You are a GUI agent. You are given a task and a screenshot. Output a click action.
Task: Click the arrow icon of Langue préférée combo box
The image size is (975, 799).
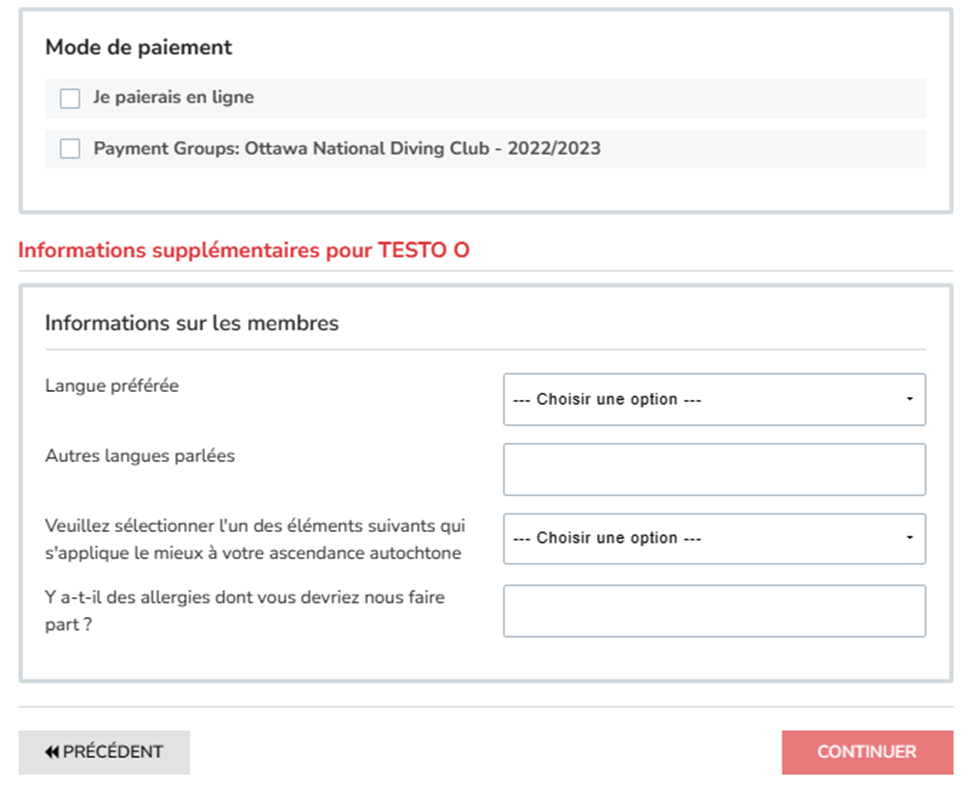coord(910,399)
